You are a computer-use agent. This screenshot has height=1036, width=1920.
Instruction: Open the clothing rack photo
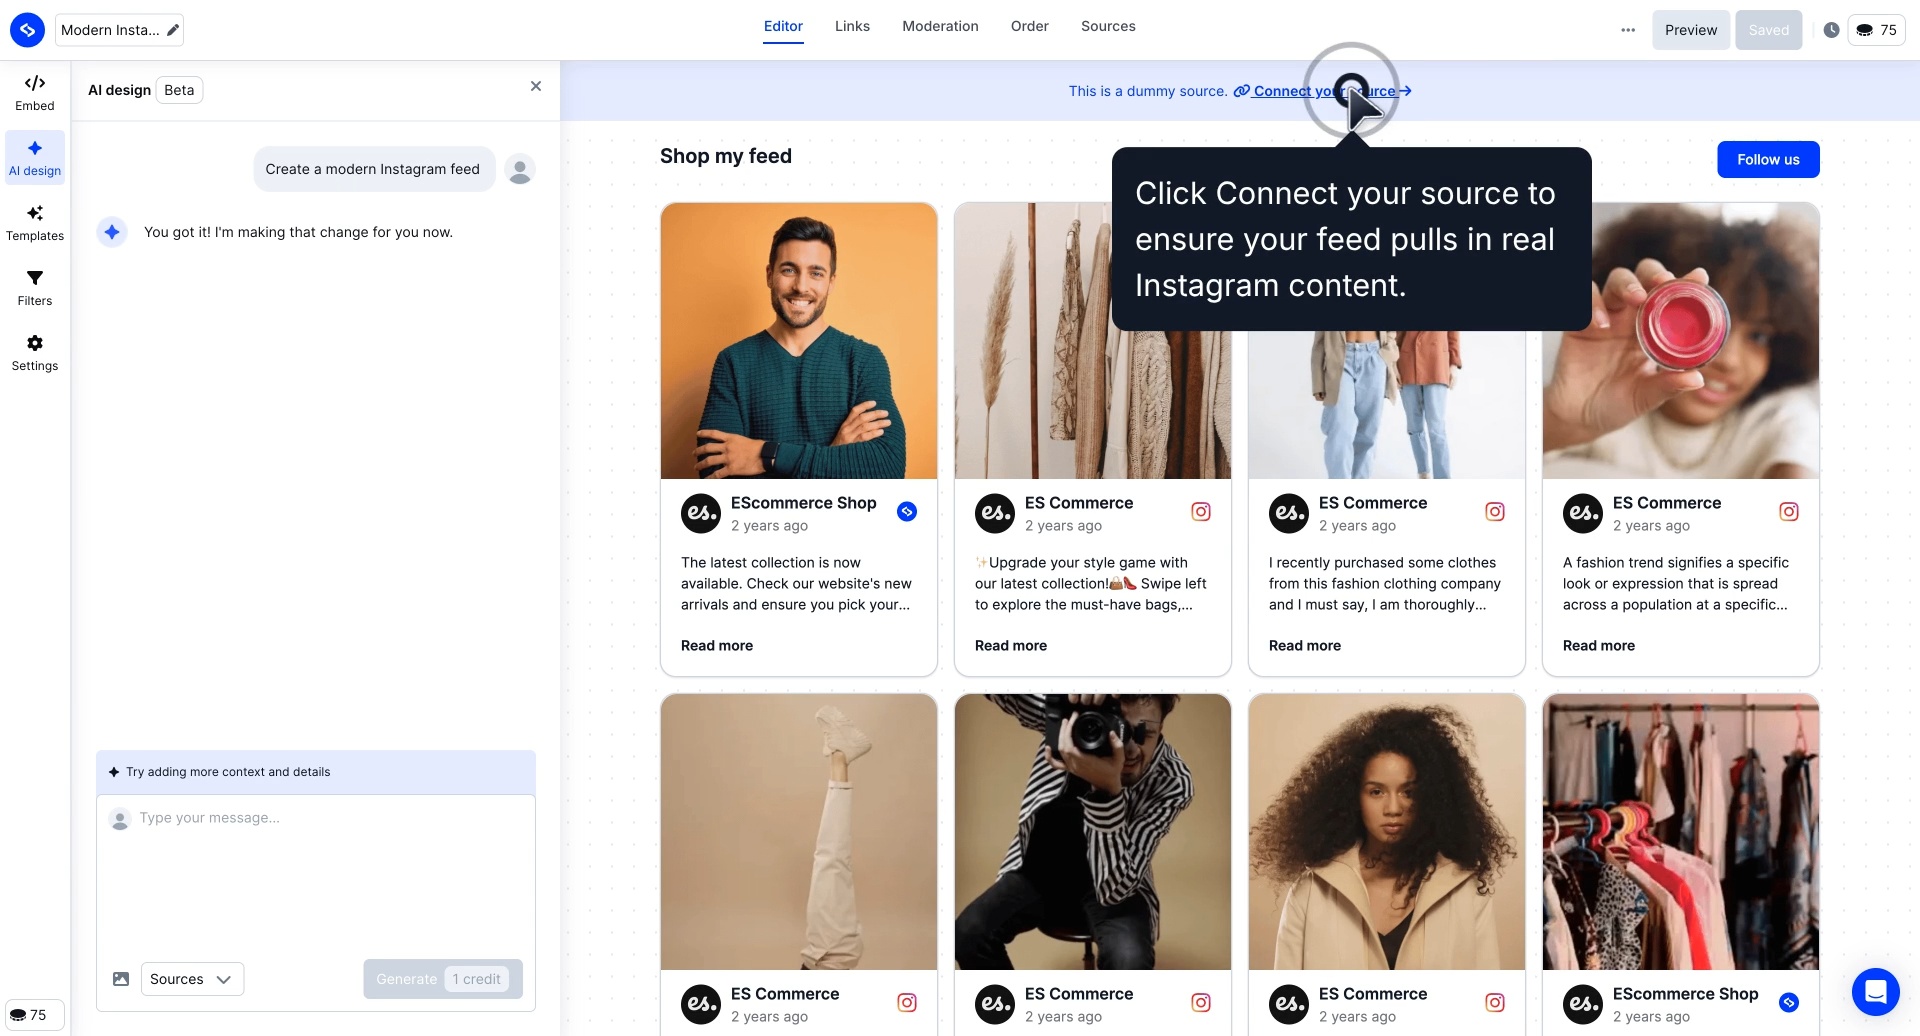point(1681,832)
